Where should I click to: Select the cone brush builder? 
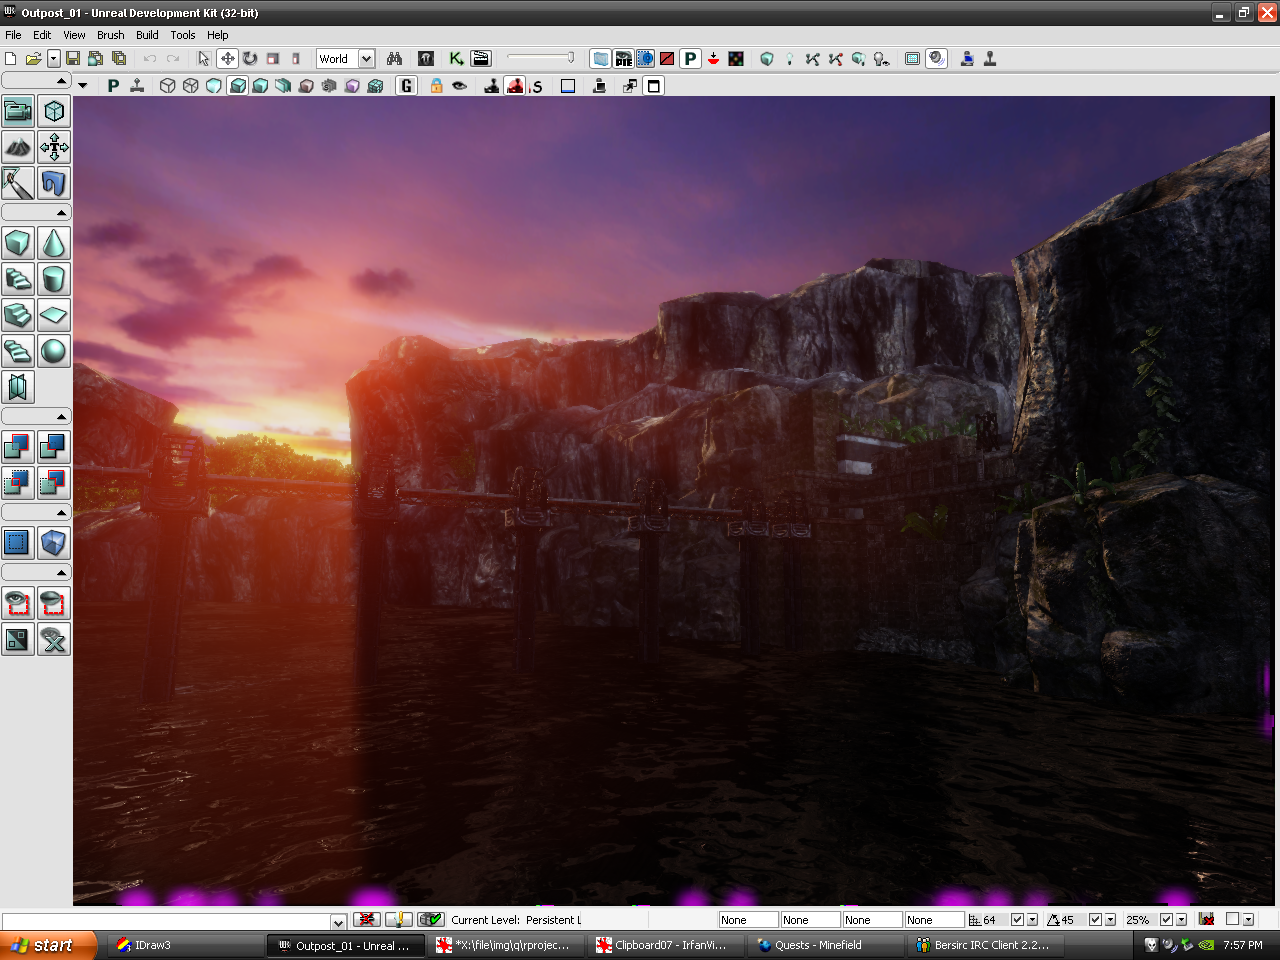point(54,243)
